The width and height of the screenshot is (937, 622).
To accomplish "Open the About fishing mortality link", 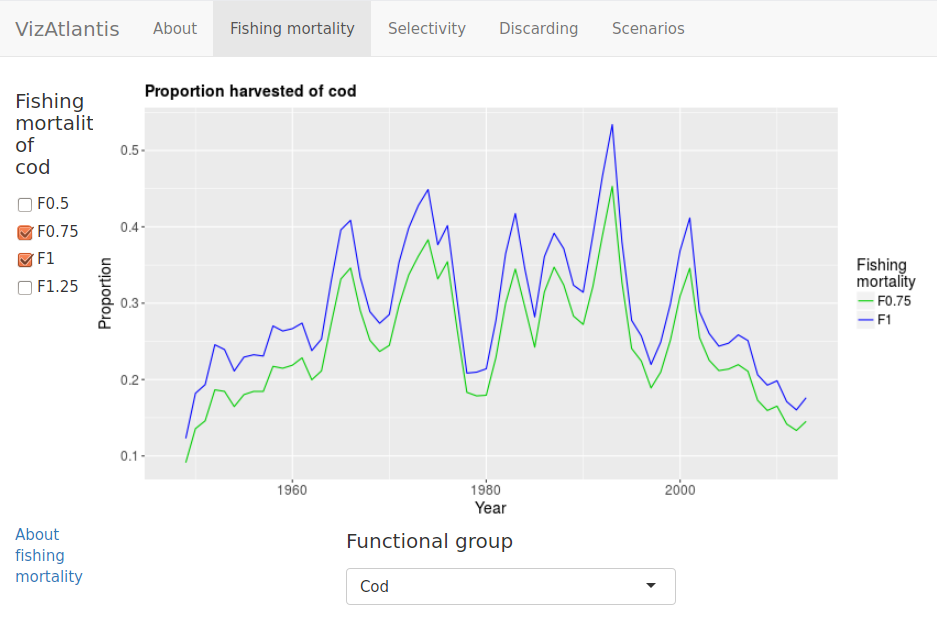I will pyautogui.click(x=48, y=555).
